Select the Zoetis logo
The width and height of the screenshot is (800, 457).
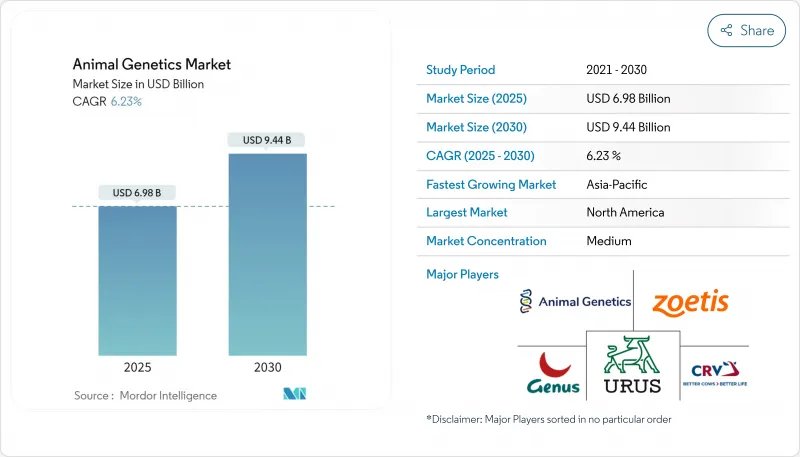pos(690,301)
